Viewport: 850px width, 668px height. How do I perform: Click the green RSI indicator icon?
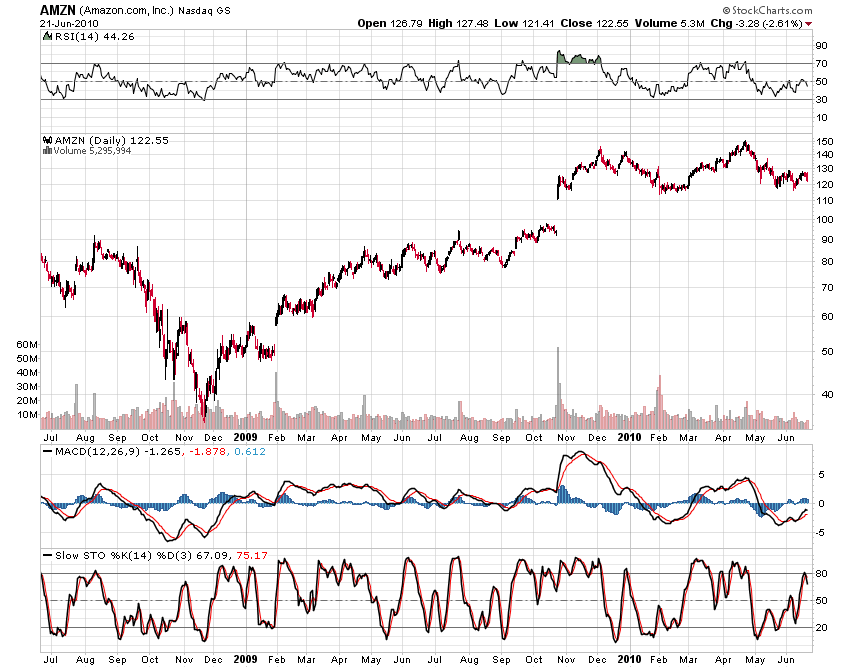[48, 36]
